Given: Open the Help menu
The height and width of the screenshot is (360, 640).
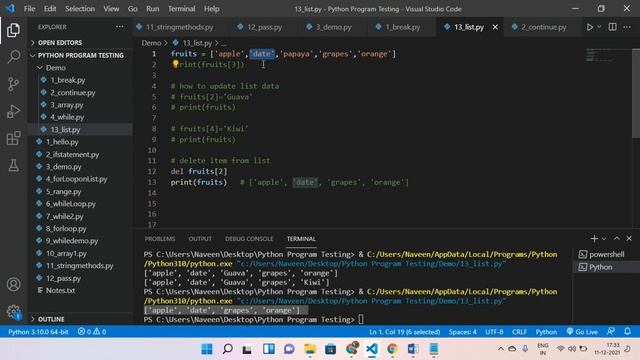Looking at the screenshot, I should [x=211, y=9].
